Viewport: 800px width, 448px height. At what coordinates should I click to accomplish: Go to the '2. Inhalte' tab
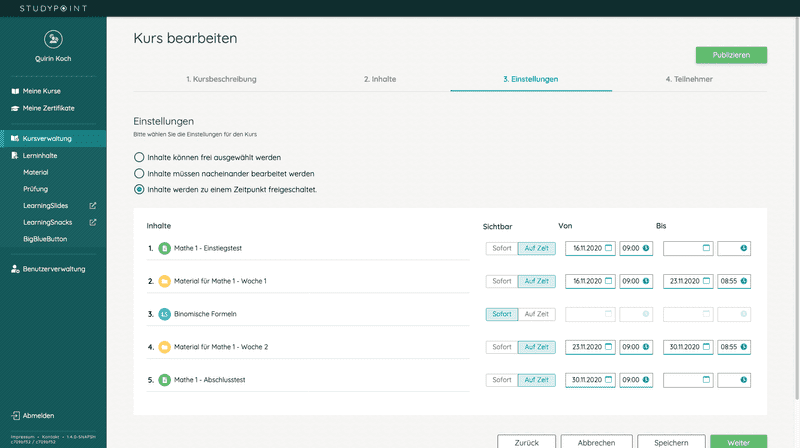click(x=379, y=79)
